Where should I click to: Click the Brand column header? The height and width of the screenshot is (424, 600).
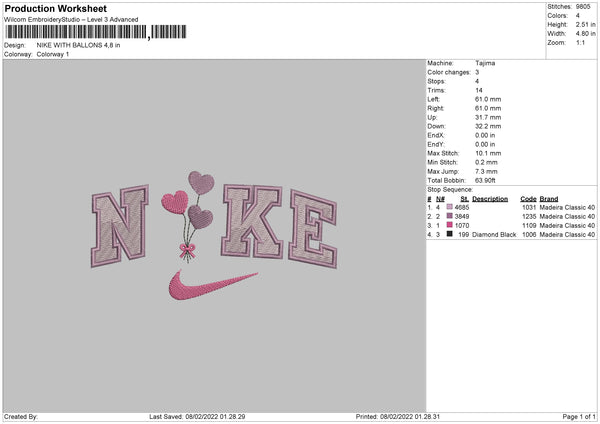pos(549,198)
